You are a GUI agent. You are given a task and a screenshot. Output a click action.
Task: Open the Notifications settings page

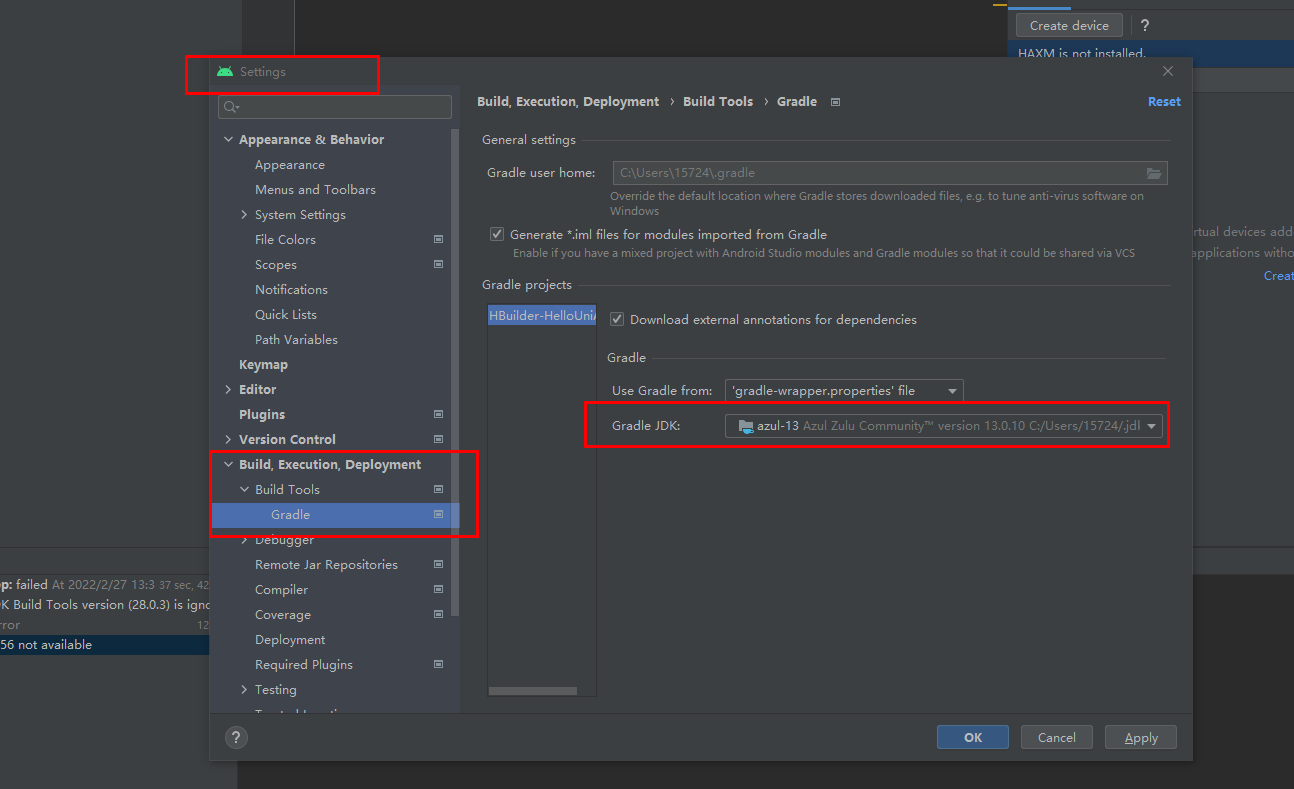click(x=291, y=290)
